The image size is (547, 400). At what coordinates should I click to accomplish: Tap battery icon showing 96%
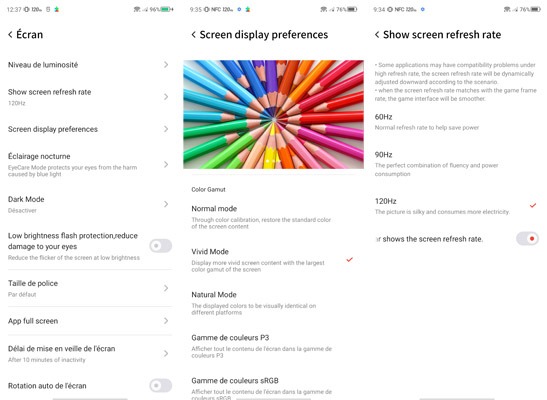tap(166, 9)
